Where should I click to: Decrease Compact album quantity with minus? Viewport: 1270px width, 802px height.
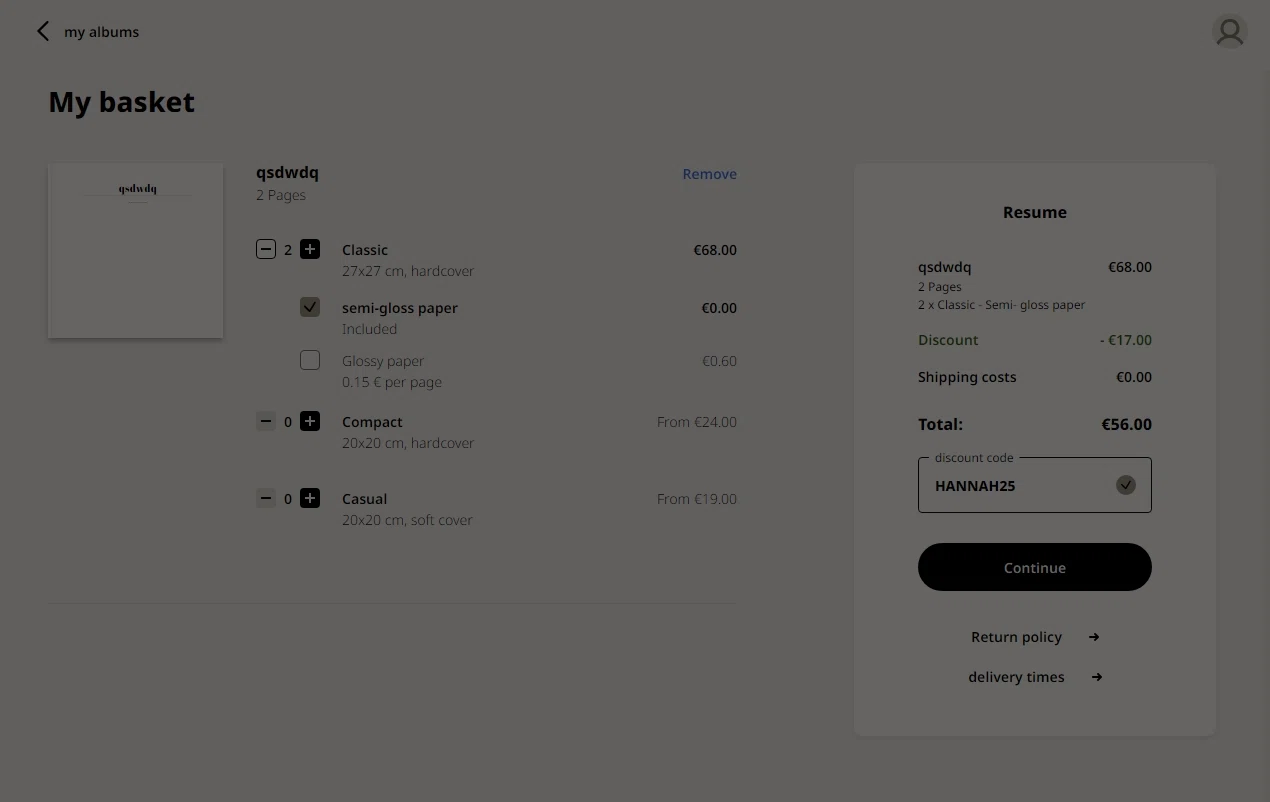click(266, 421)
